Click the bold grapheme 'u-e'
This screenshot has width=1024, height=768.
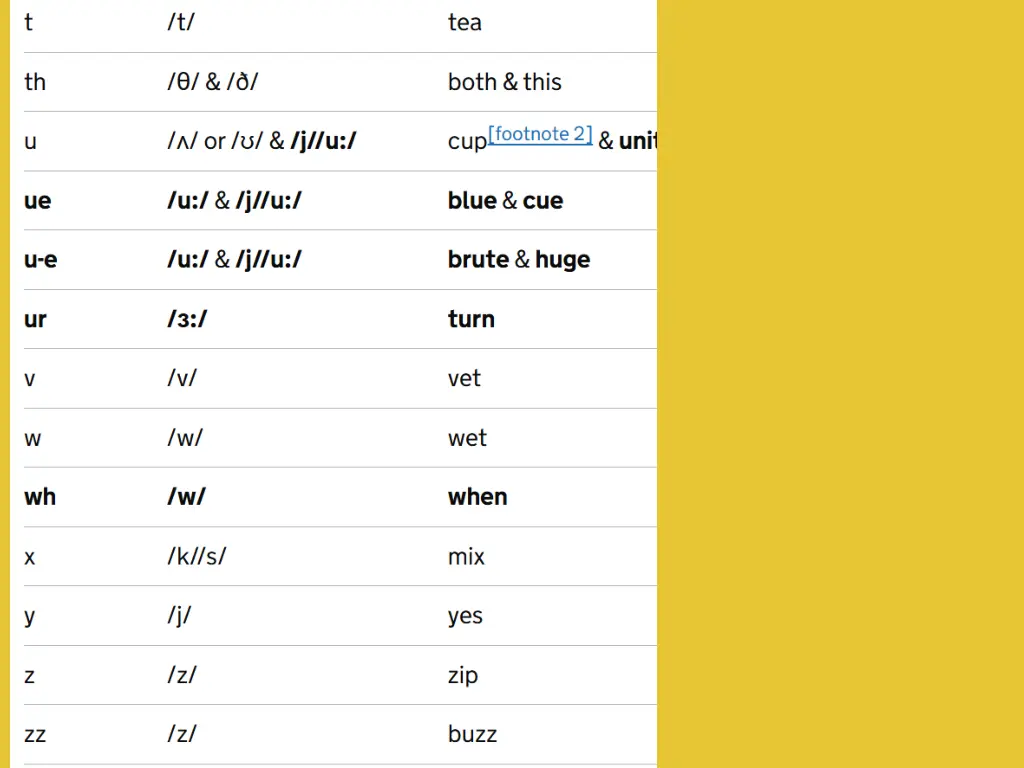click(x=40, y=260)
